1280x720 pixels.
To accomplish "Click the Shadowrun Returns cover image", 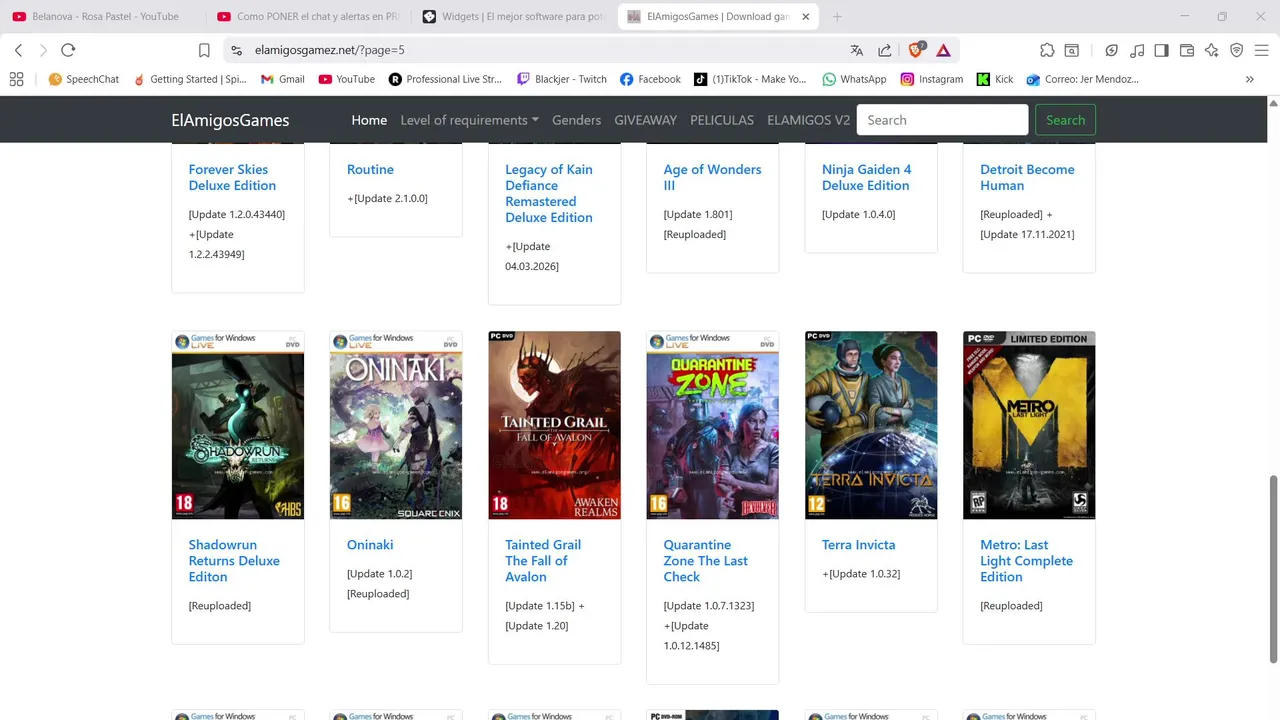I will click(x=238, y=425).
